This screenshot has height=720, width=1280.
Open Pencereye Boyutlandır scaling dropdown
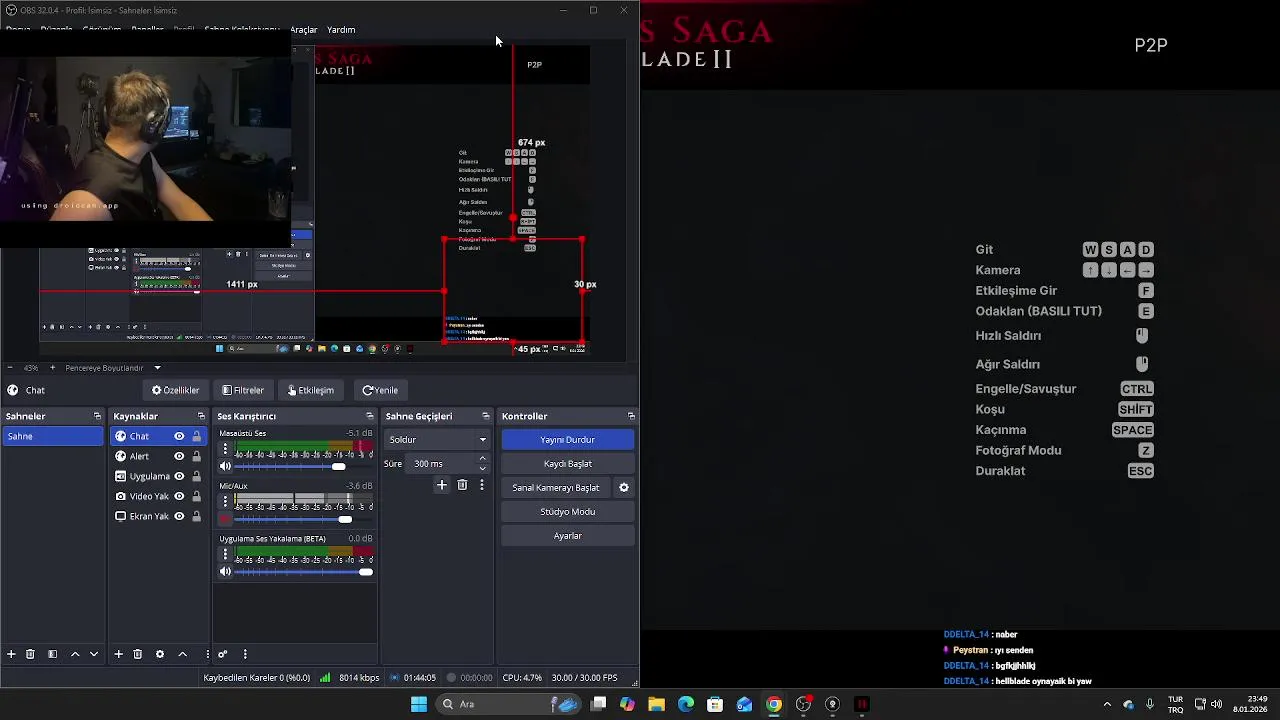(113, 368)
